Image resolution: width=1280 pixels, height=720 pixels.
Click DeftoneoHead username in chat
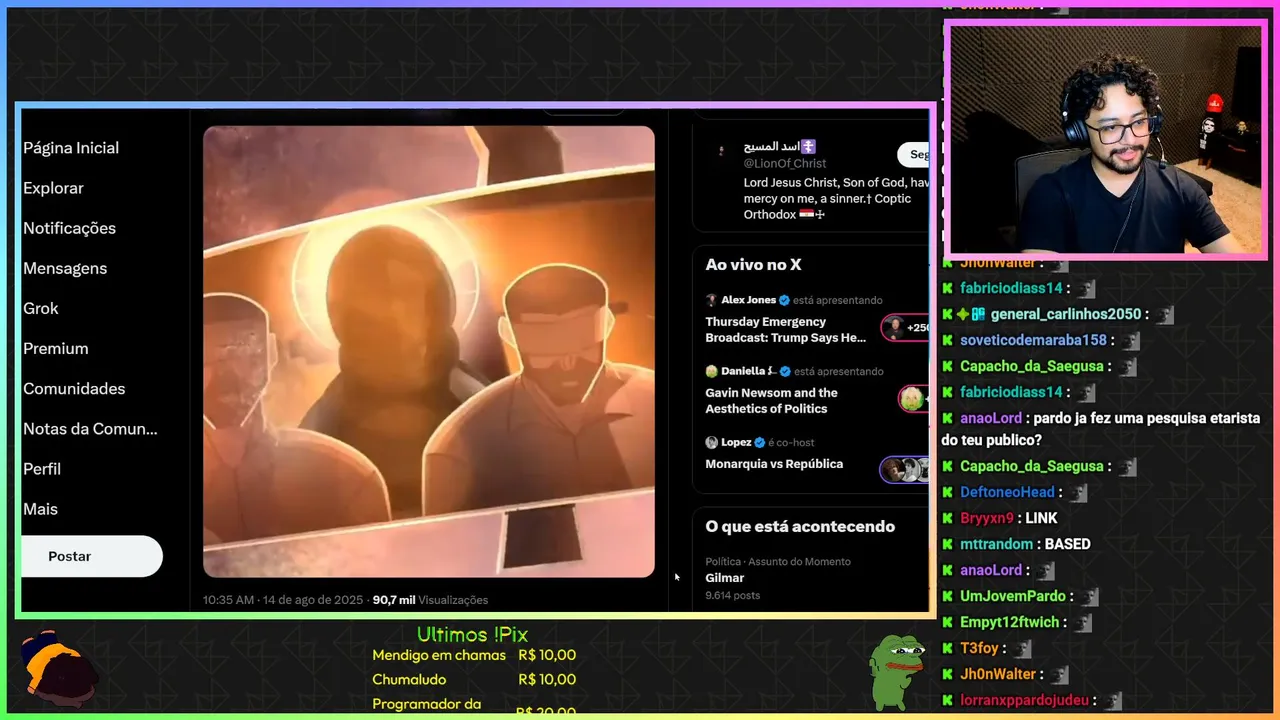[1007, 492]
